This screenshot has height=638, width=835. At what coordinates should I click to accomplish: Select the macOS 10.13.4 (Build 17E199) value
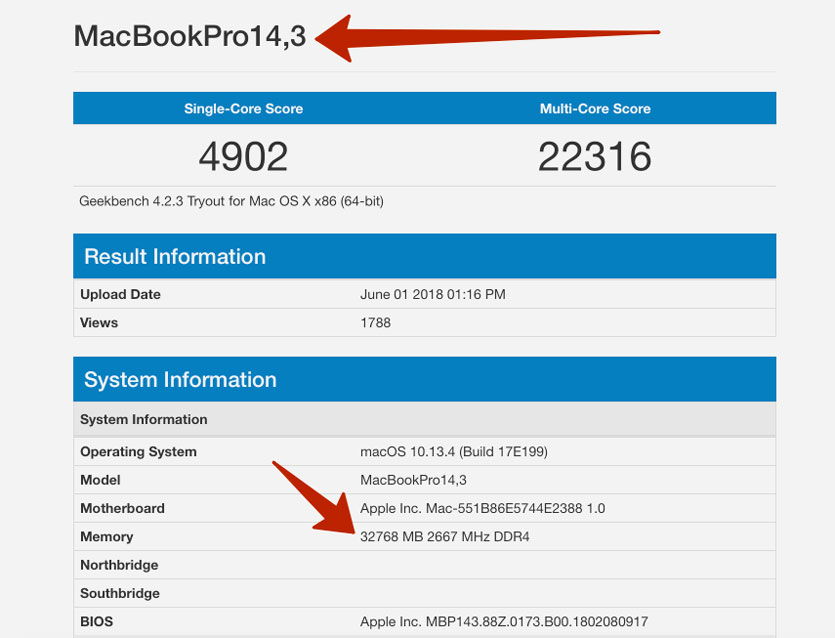(454, 452)
